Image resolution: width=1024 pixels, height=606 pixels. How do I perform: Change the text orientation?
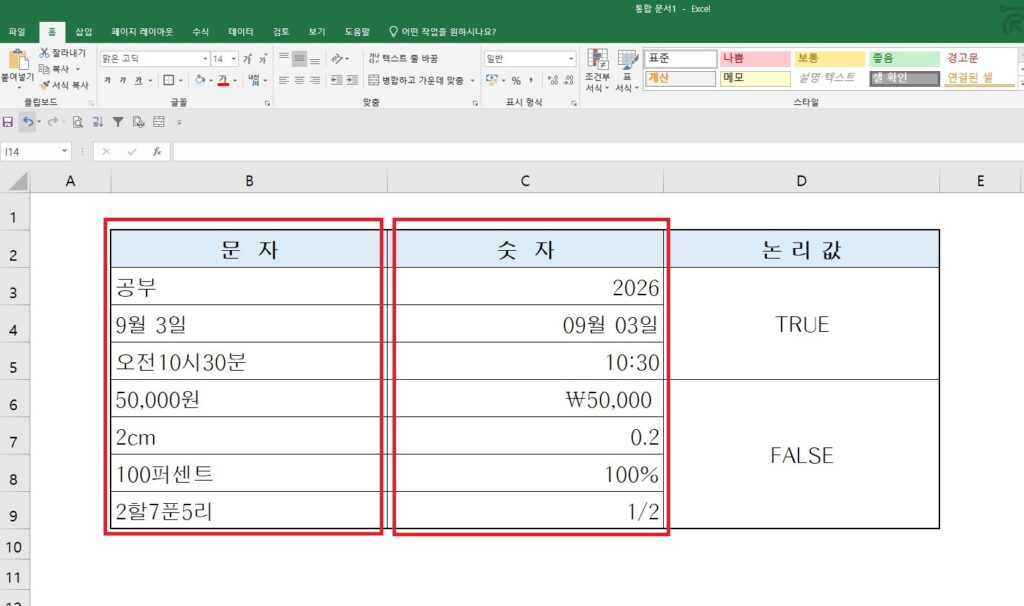[x=337, y=59]
